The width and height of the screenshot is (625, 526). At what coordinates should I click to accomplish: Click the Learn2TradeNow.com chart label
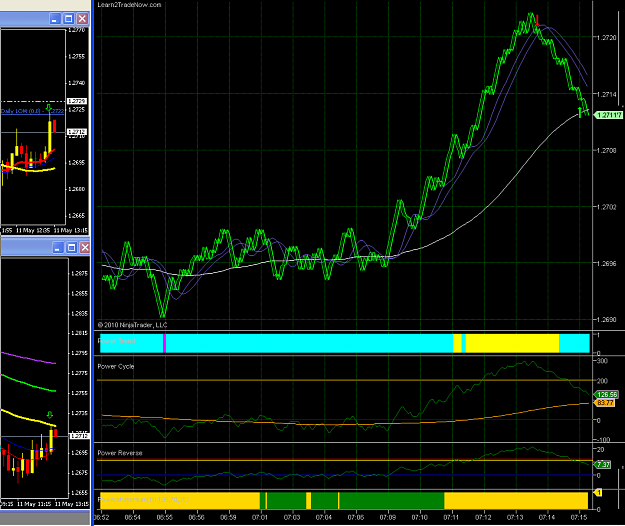click(x=129, y=5)
